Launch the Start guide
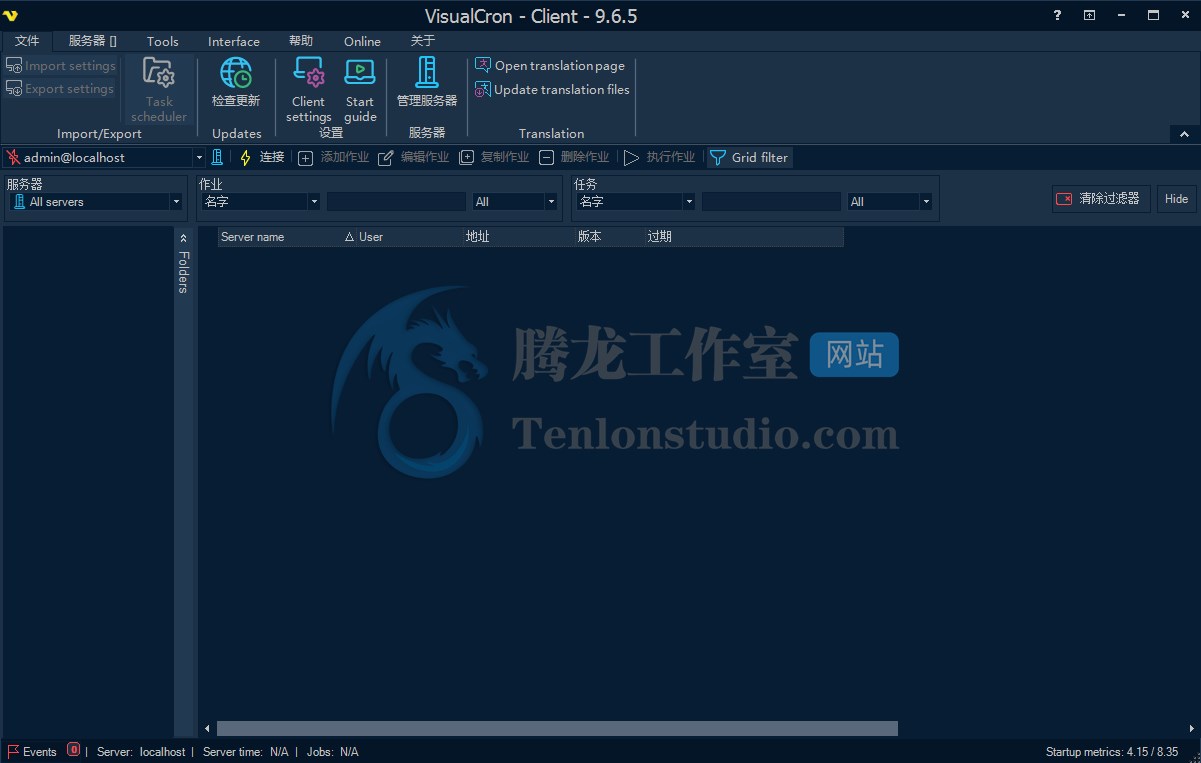The image size is (1201, 763). pyautogui.click(x=360, y=90)
